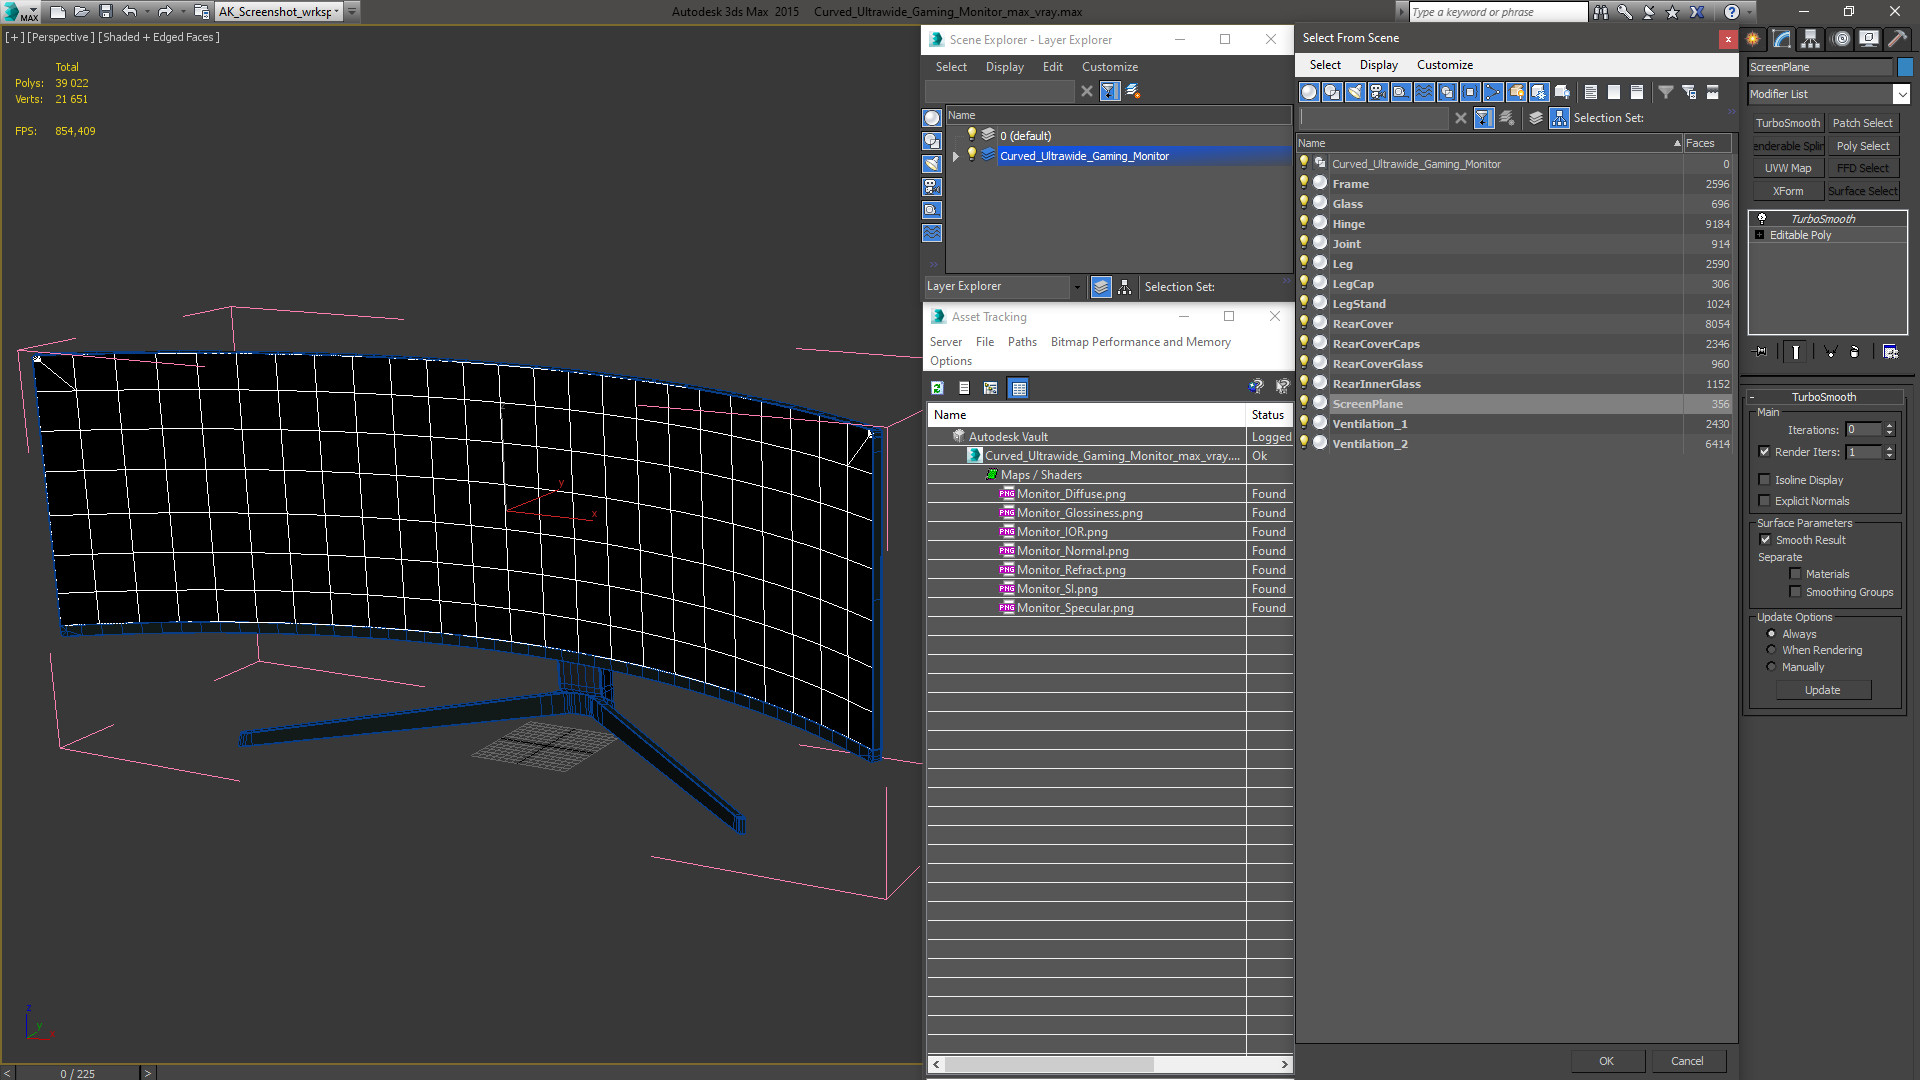The height and width of the screenshot is (1080, 1920).
Task: Toggle Display Lights filter in Select From Scene
Action: tap(1355, 92)
